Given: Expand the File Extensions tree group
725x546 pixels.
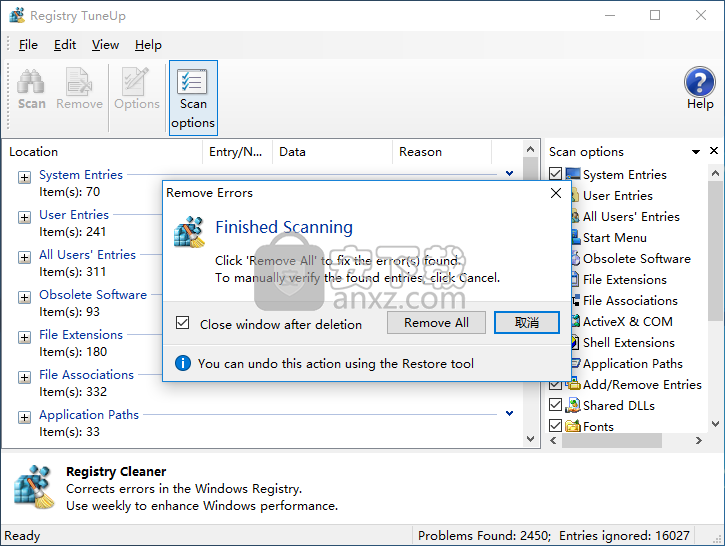Looking at the screenshot, I should tap(24, 337).
